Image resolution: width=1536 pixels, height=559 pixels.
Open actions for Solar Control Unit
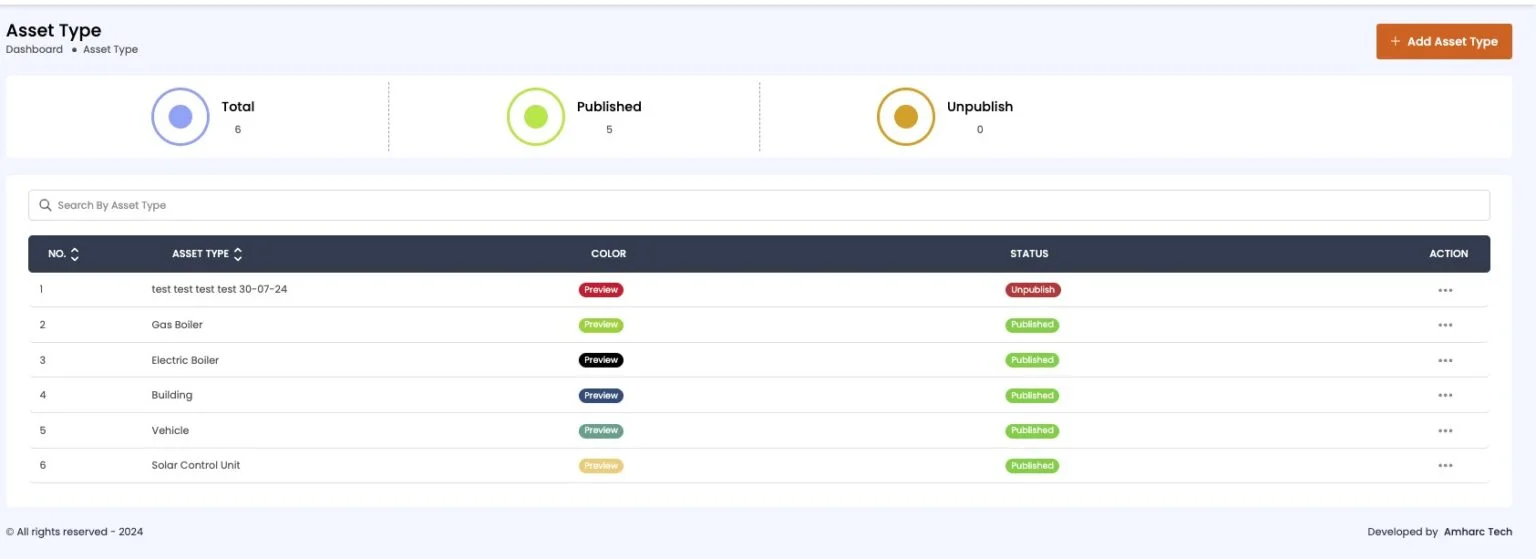pos(1444,466)
